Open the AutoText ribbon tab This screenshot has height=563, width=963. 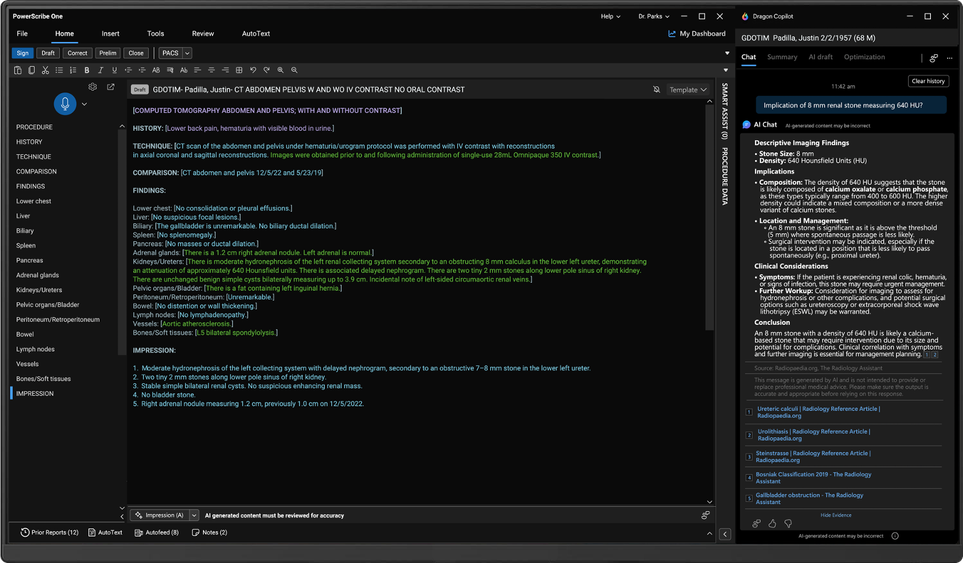(255, 34)
